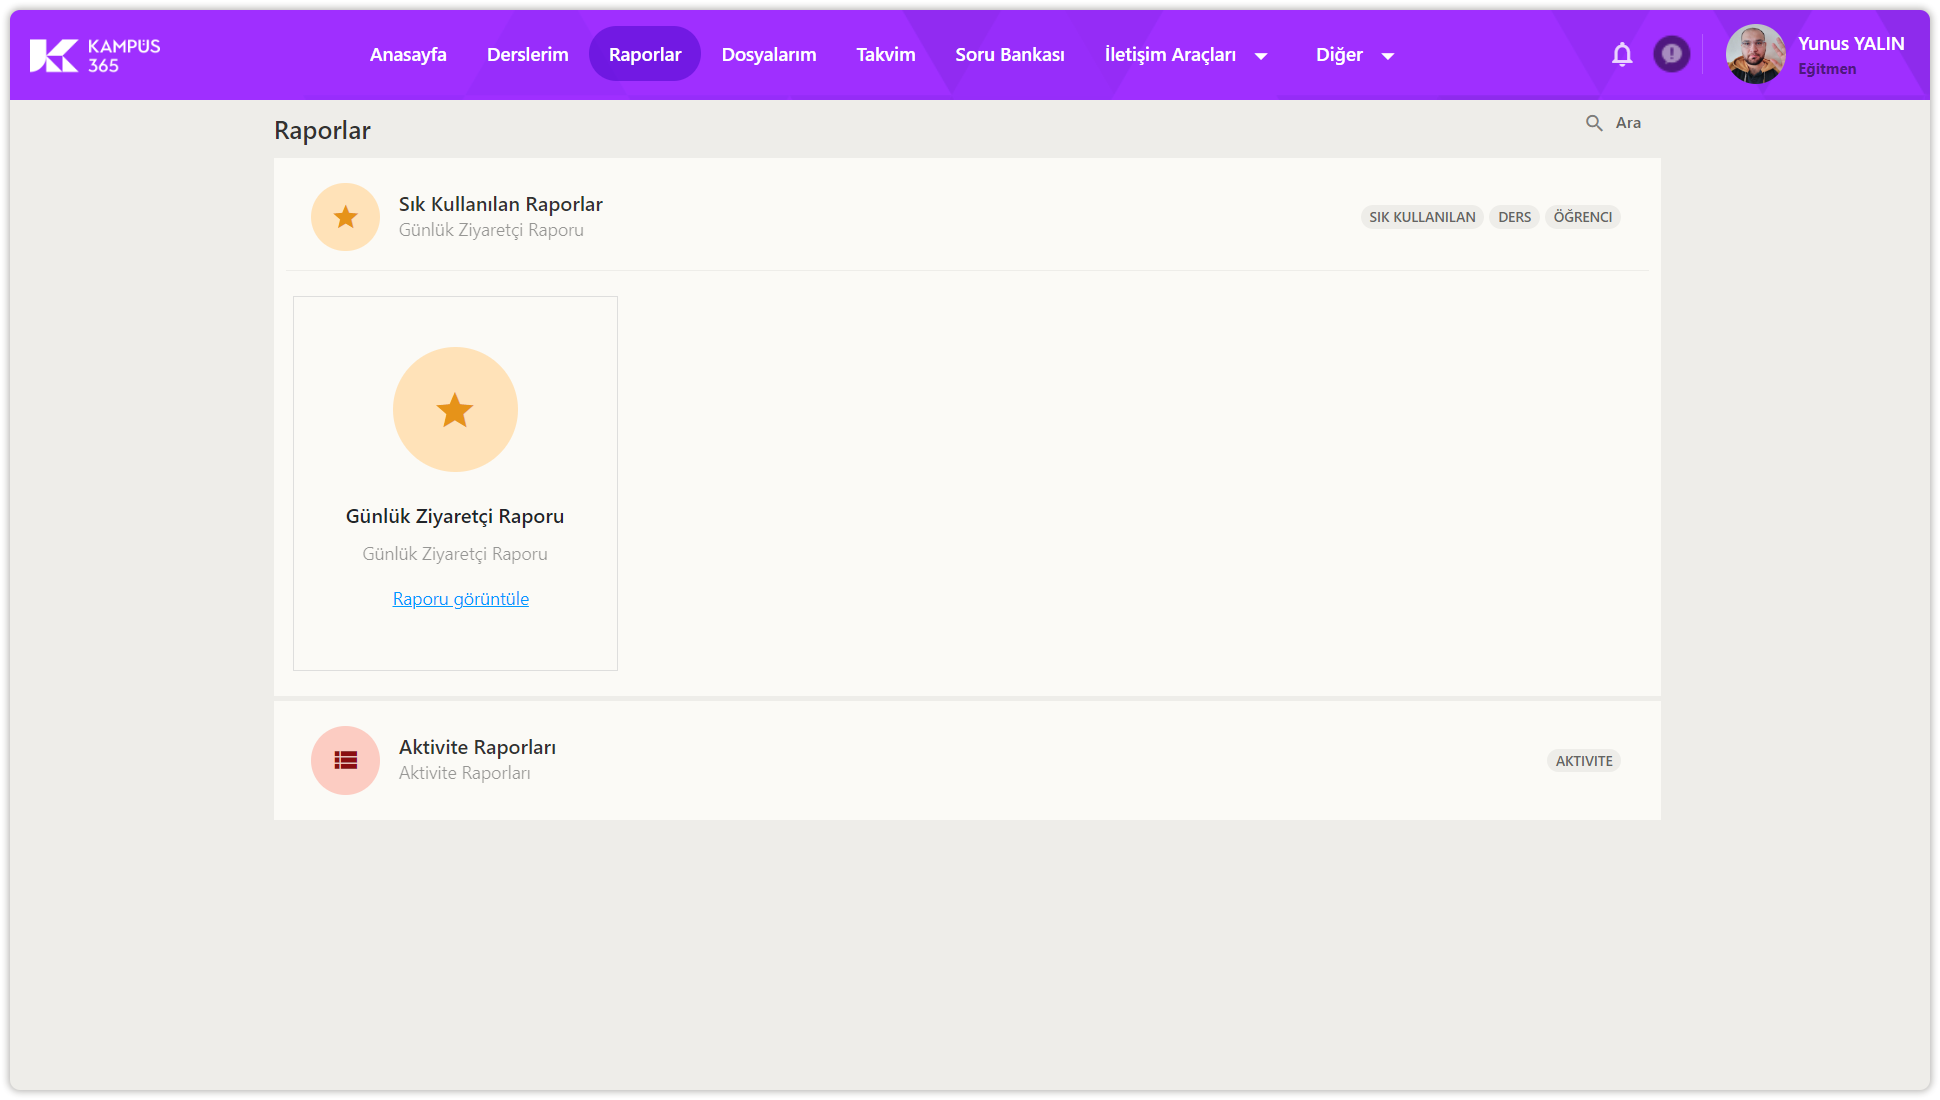Click the Ara search field
The height and width of the screenshot is (1100, 1940).
[1628, 123]
